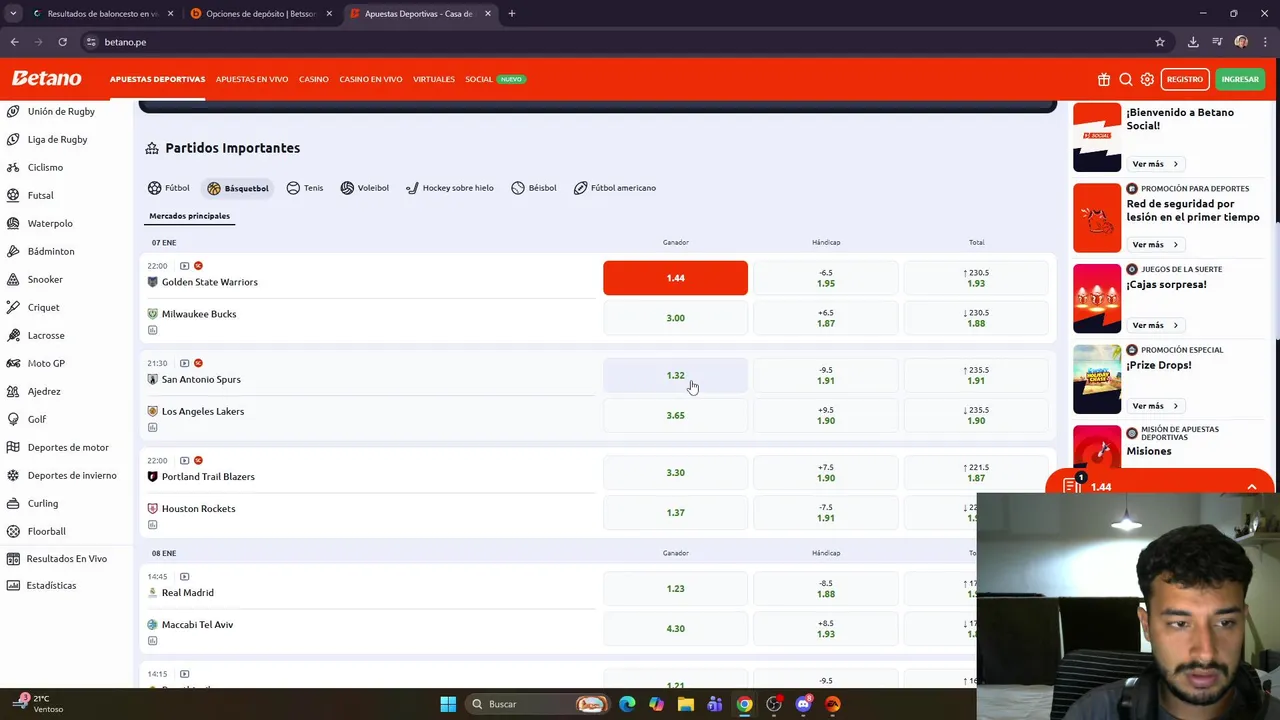Select Maccabi Tel Aviv winner odds 4.30

point(675,628)
